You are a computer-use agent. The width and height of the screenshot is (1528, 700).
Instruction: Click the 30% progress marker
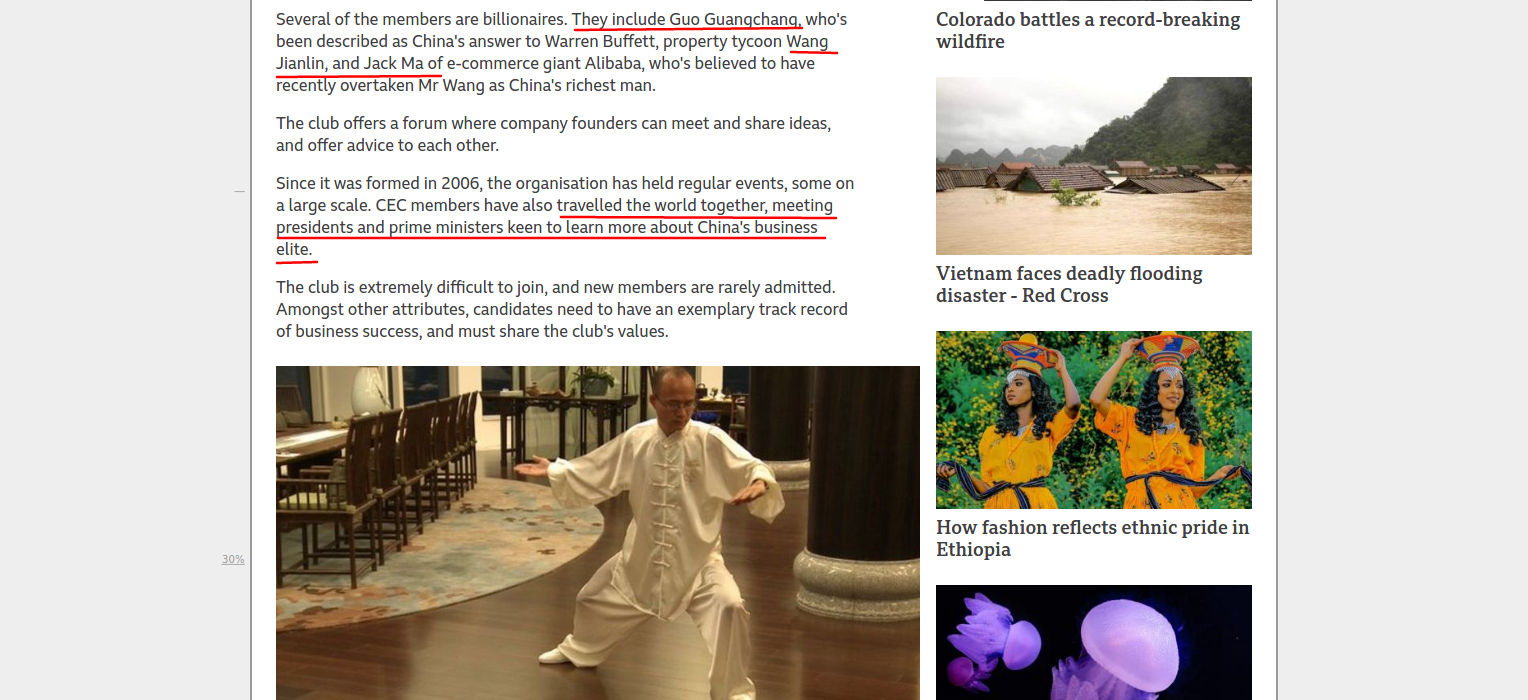tap(233, 559)
